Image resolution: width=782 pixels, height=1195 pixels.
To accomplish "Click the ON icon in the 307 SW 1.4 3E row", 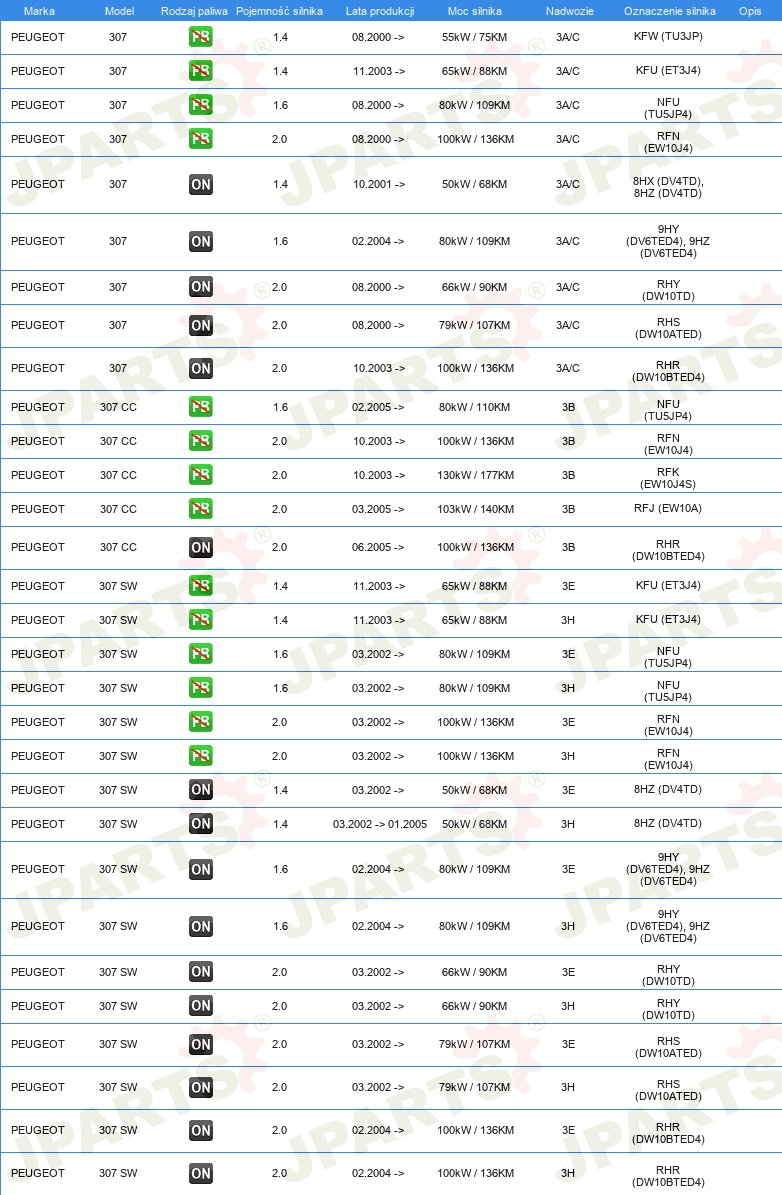I will [200, 790].
